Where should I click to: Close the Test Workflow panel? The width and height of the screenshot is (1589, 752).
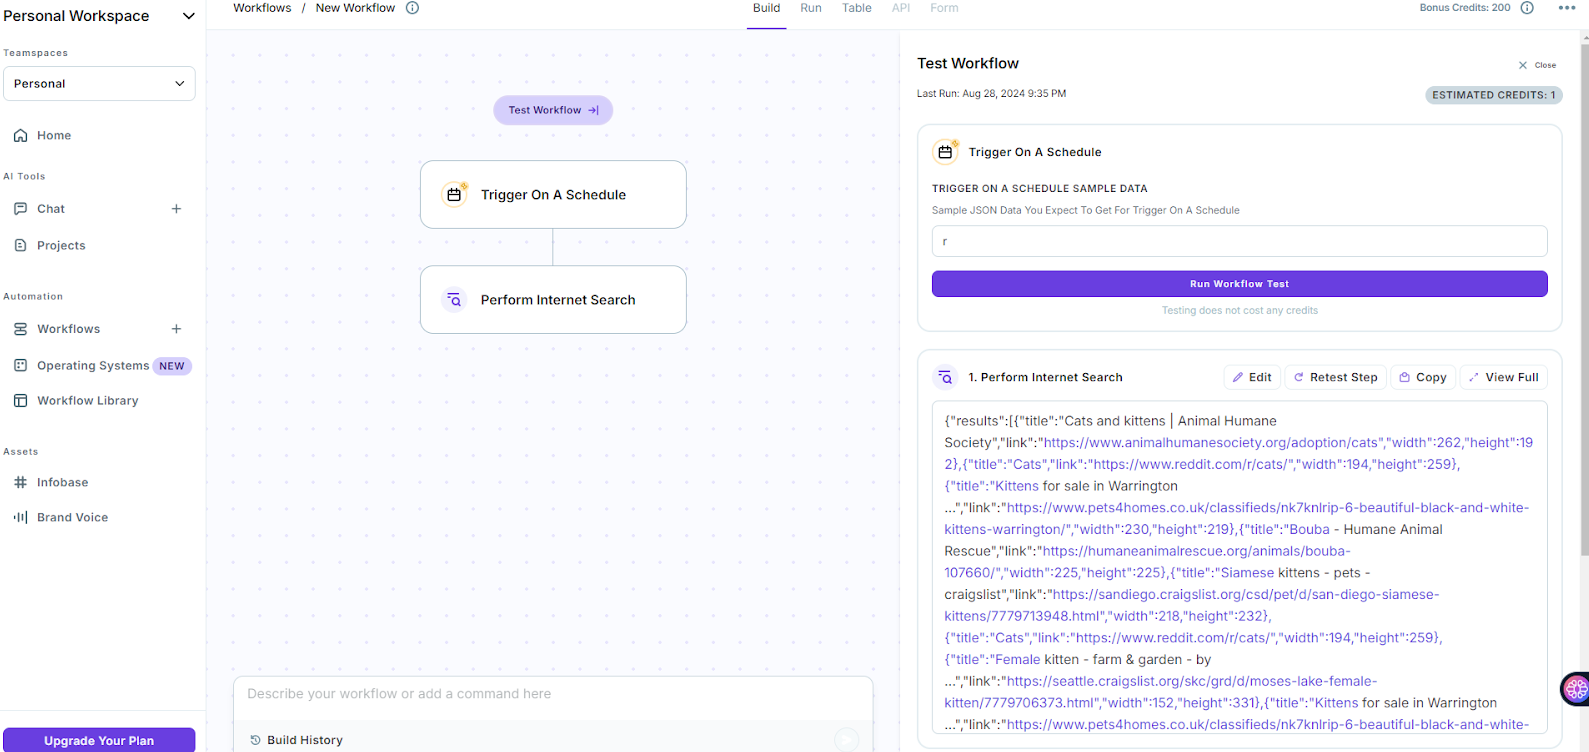click(x=1537, y=65)
